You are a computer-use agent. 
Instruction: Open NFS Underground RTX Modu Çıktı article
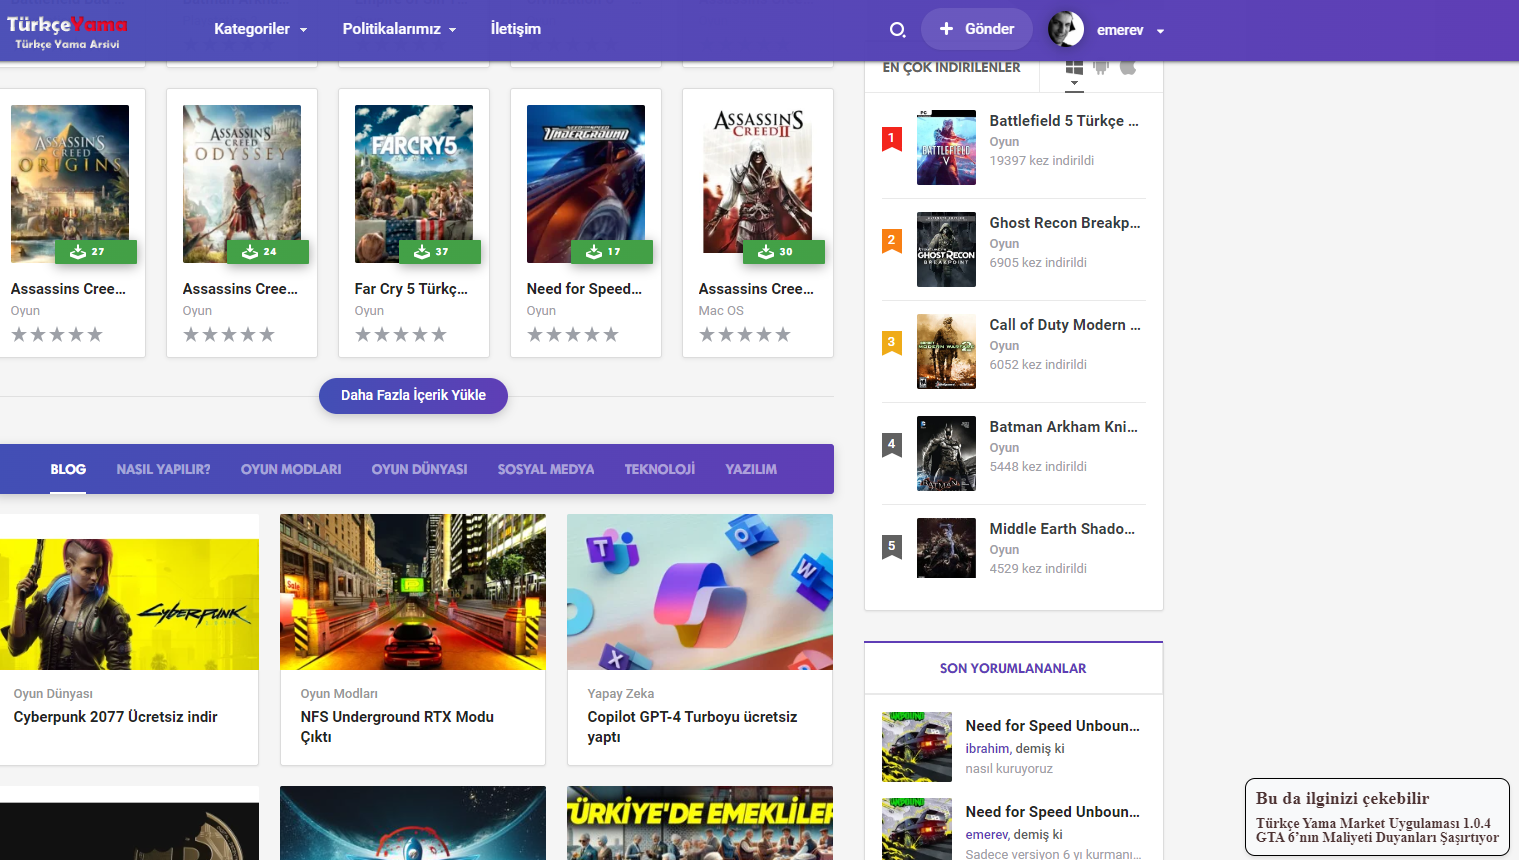(397, 727)
